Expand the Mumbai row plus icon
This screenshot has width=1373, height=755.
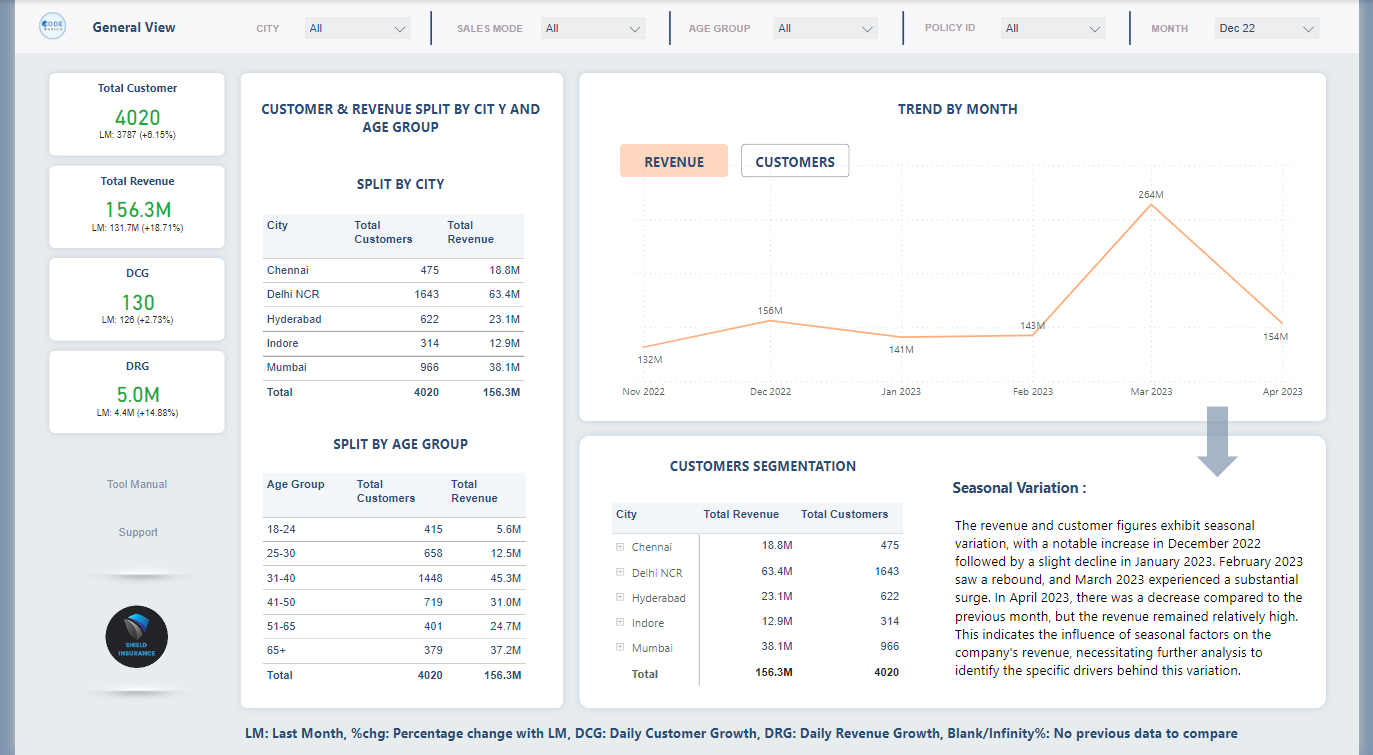click(x=620, y=648)
